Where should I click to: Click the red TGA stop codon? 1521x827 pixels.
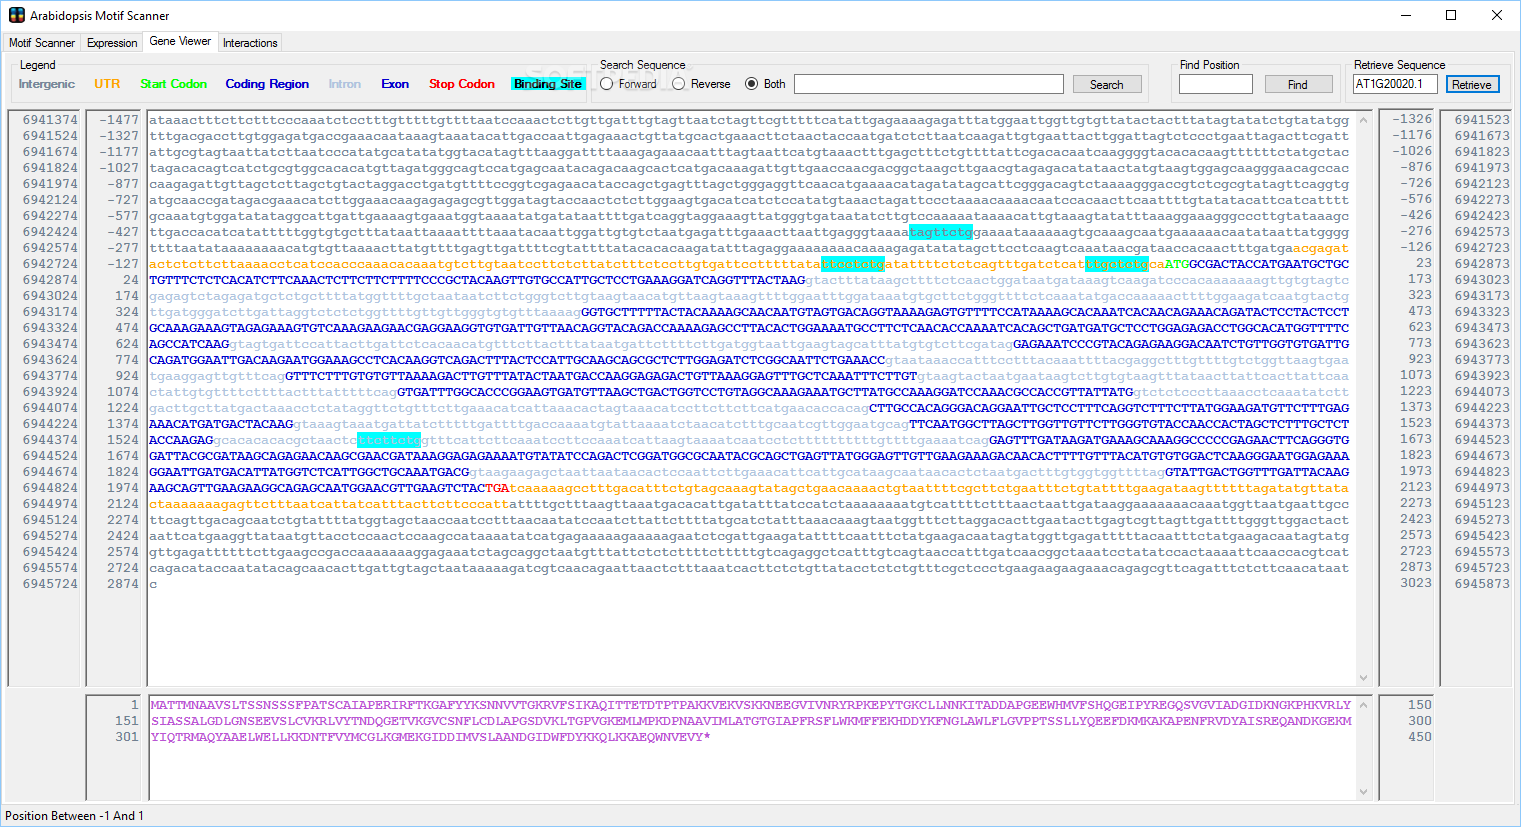(x=497, y=488)
